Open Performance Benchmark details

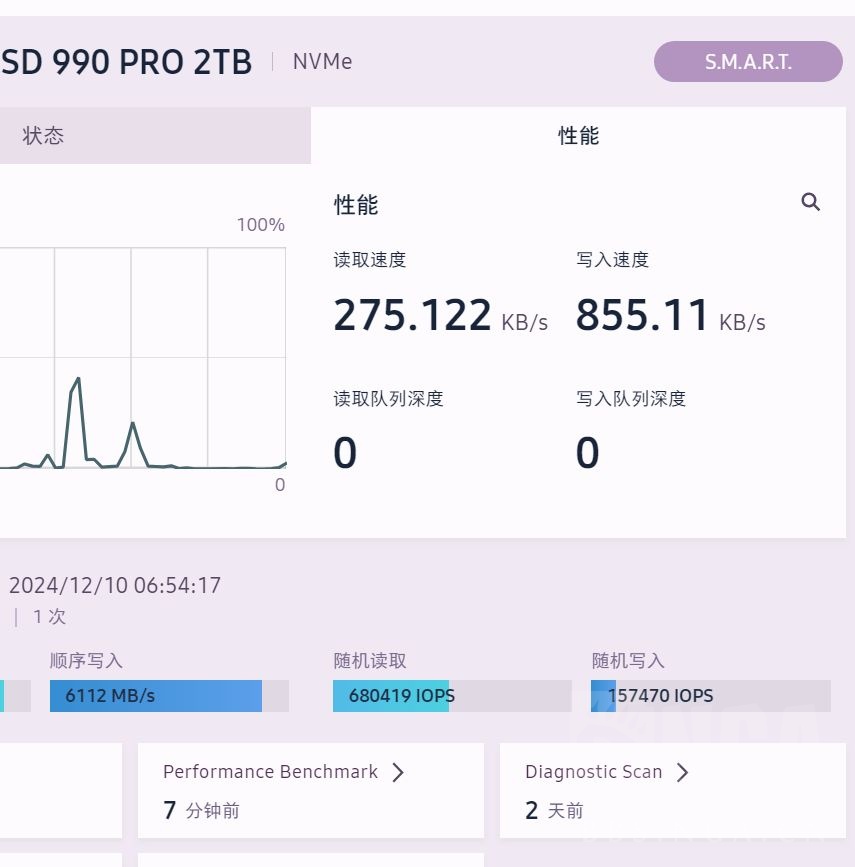point(270,772)
